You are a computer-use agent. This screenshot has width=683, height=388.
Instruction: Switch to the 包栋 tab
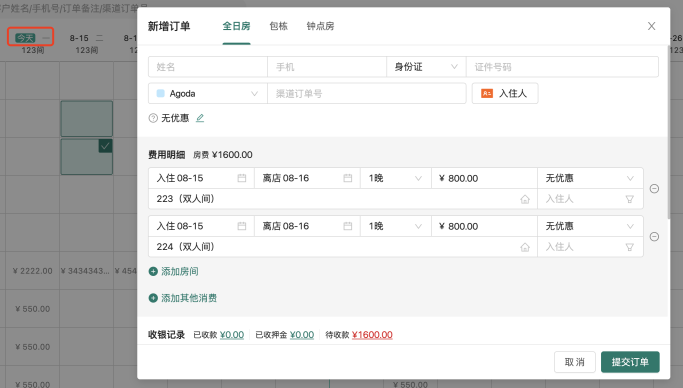click(278, 26)
